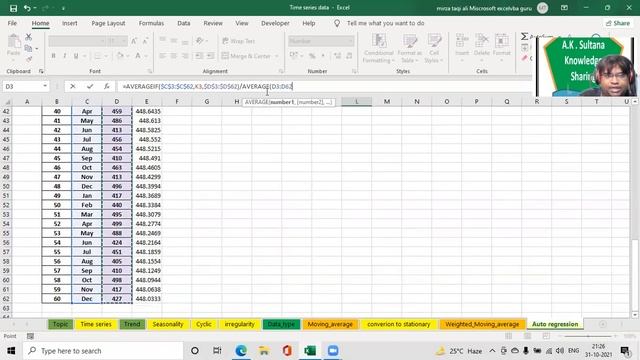
Task: Open the Weighted_Moving_average sheet tab
Action: click(482, 324)
